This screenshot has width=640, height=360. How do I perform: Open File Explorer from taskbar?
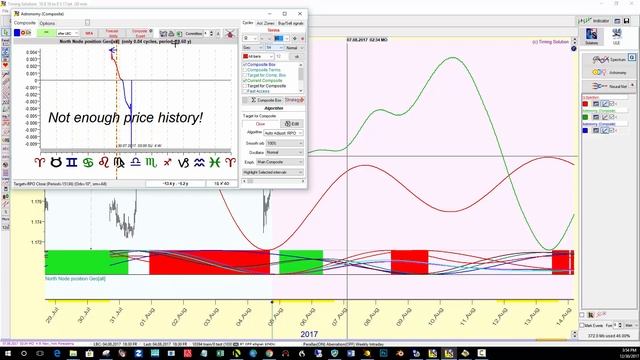click(x=73, y=353)
